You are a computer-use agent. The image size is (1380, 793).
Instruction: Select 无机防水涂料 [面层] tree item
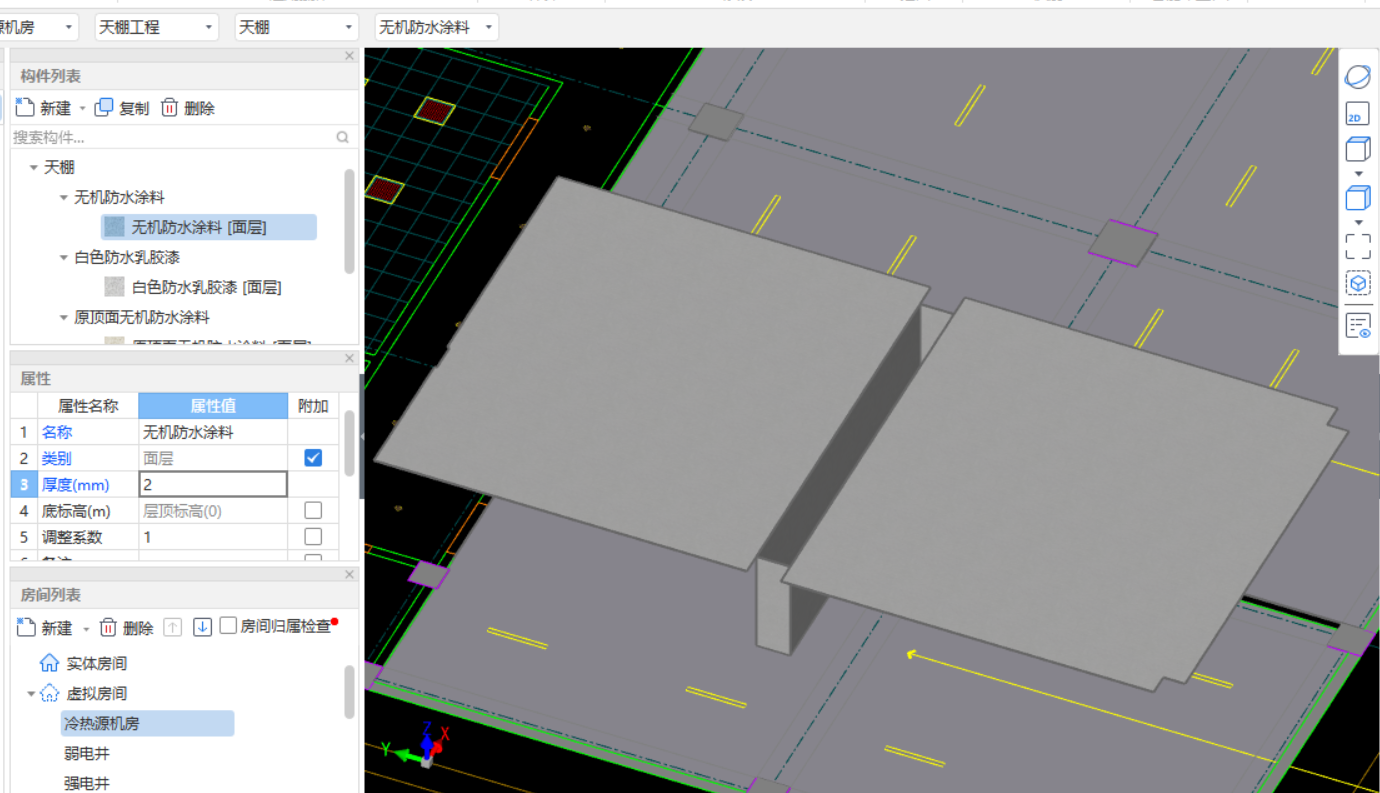pos(209,227)
